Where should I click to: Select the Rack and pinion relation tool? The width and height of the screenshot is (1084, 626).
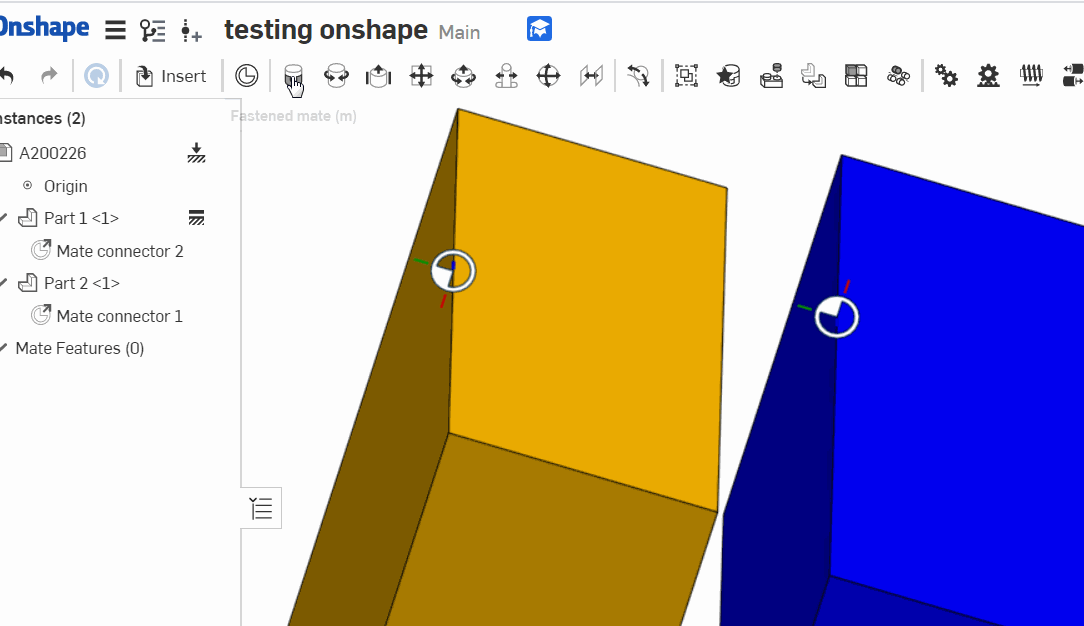coord(989,75)
